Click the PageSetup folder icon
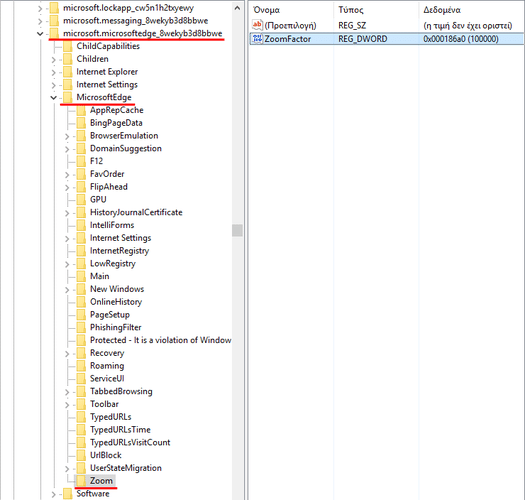The image size is (525, 500). tap(81, 314)
